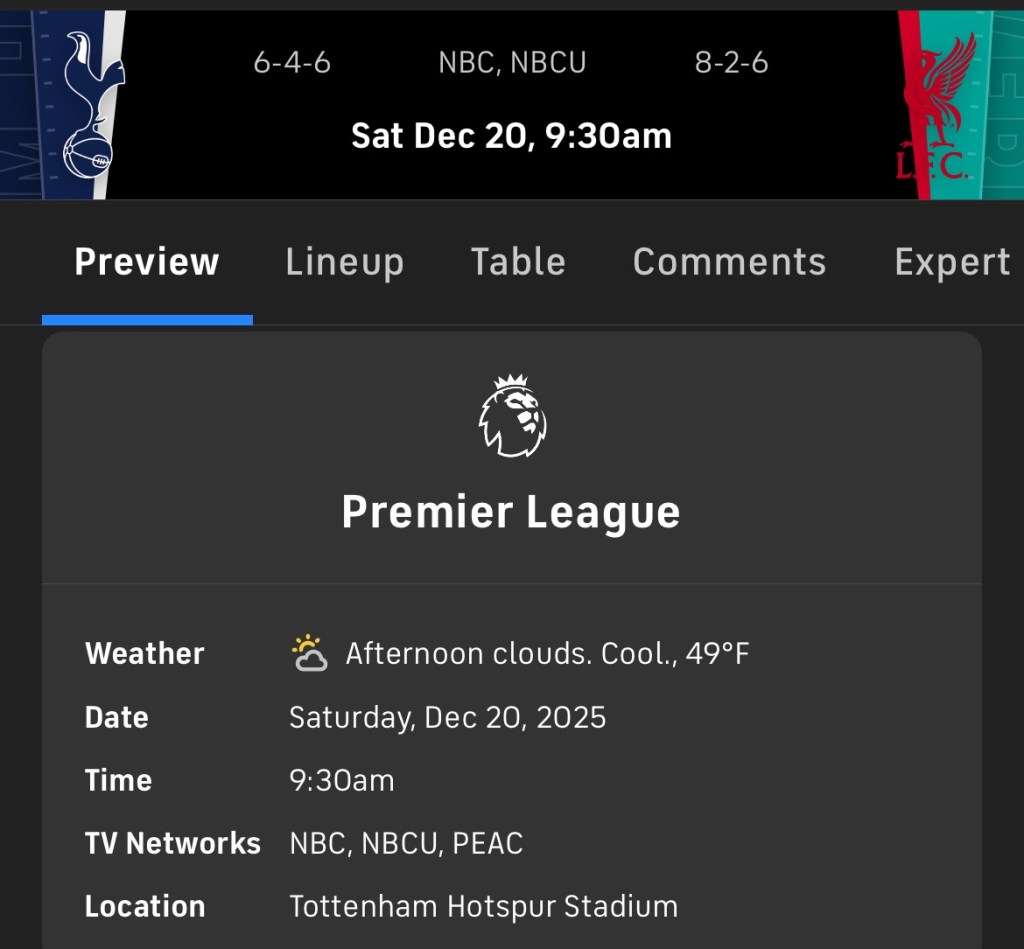Select the Saturday, Dec 20, 2025 date
Screen dimensions: 1024x949
447,717
